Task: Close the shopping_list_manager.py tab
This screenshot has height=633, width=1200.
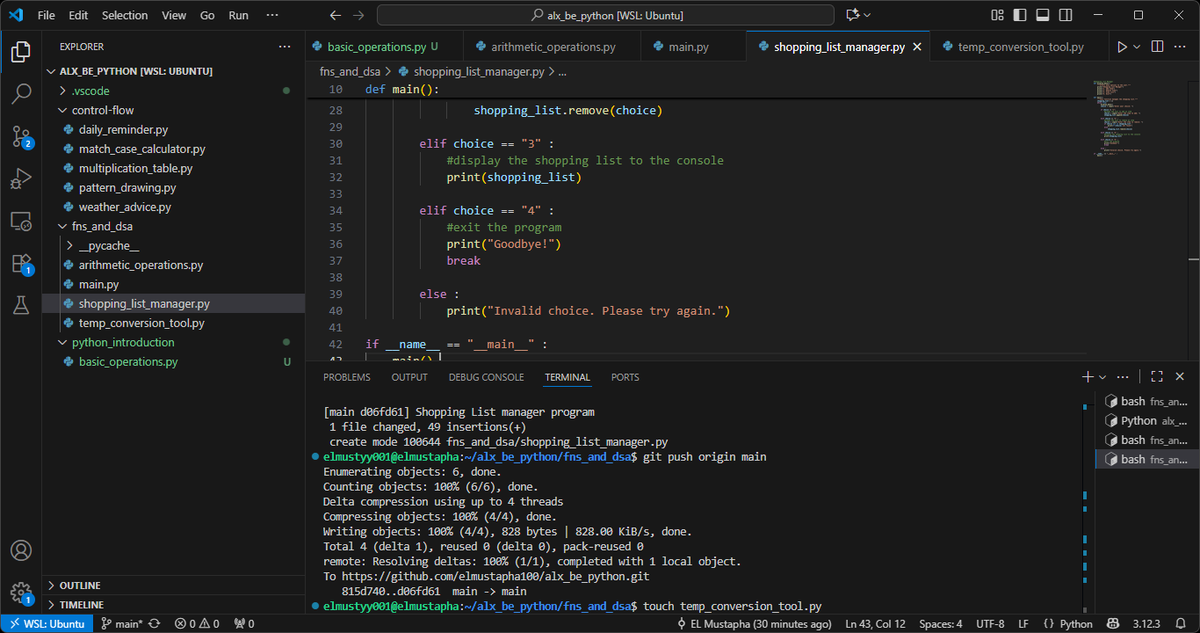Action: point(917,47)
